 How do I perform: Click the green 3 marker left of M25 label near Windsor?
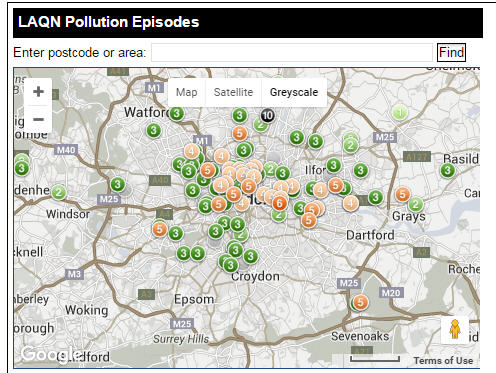[117, 184]
